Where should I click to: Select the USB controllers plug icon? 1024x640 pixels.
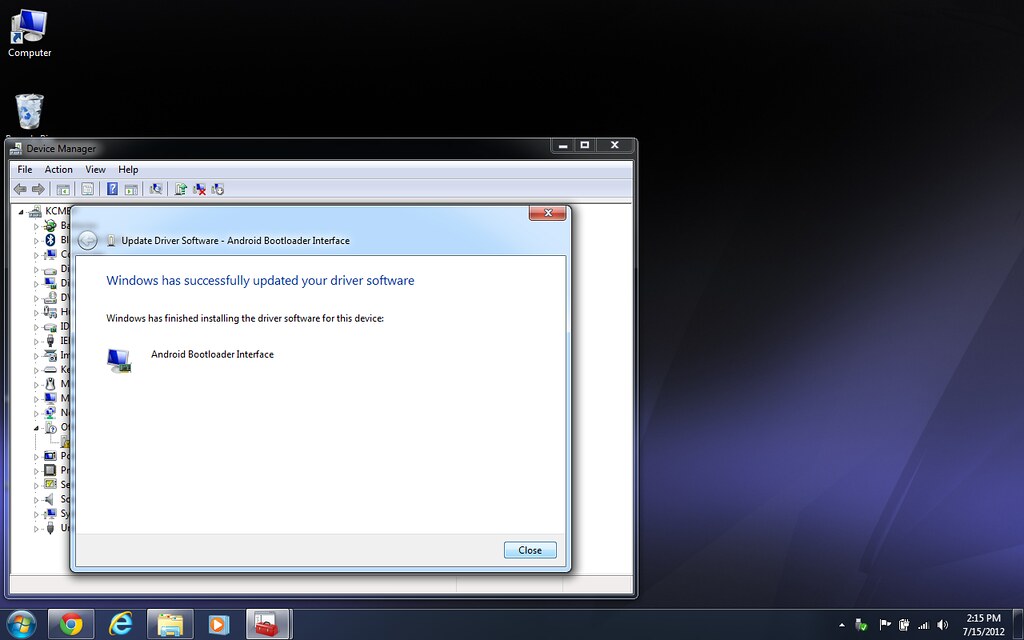click(50, 528)
